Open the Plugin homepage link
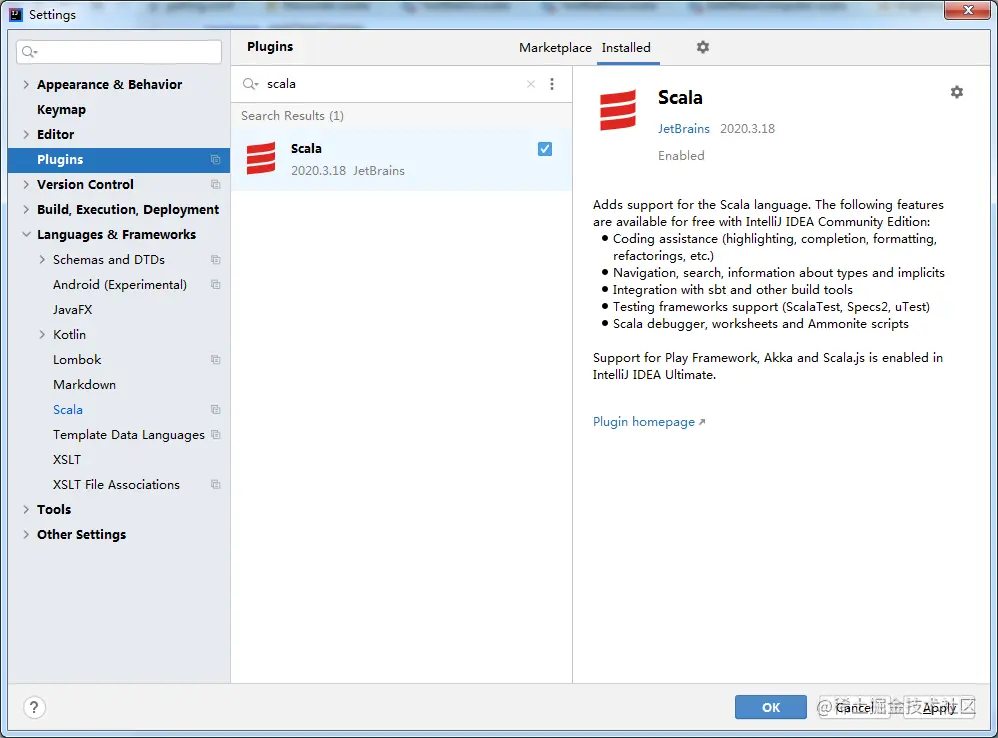 (649, 422)
